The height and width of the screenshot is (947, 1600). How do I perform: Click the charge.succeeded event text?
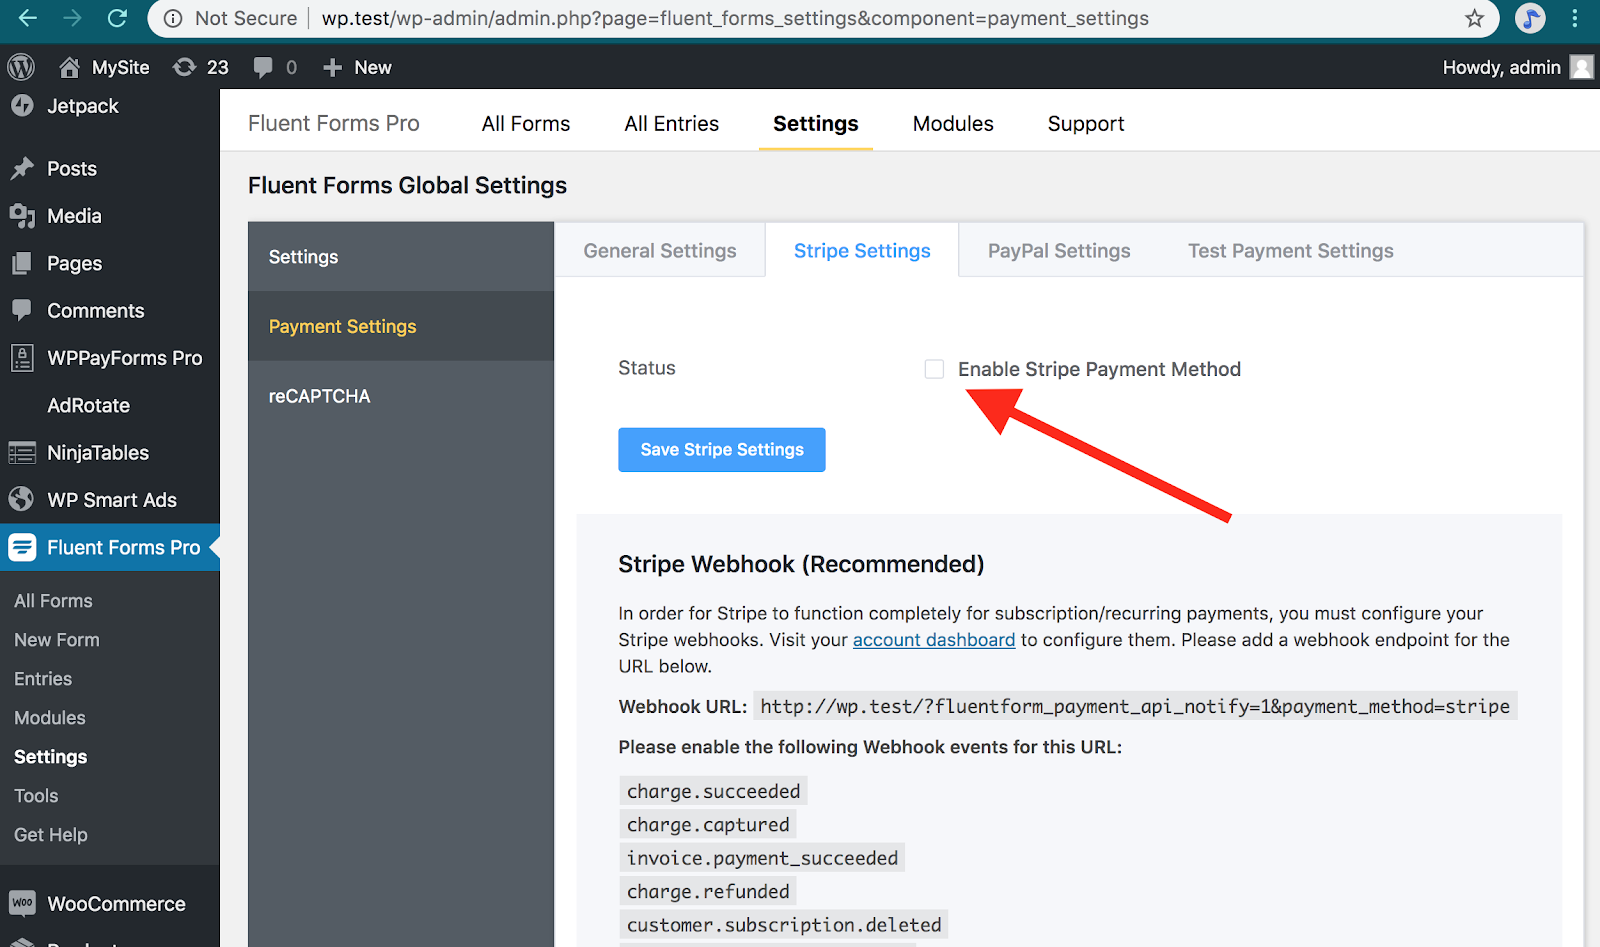(x=713, y=791)
